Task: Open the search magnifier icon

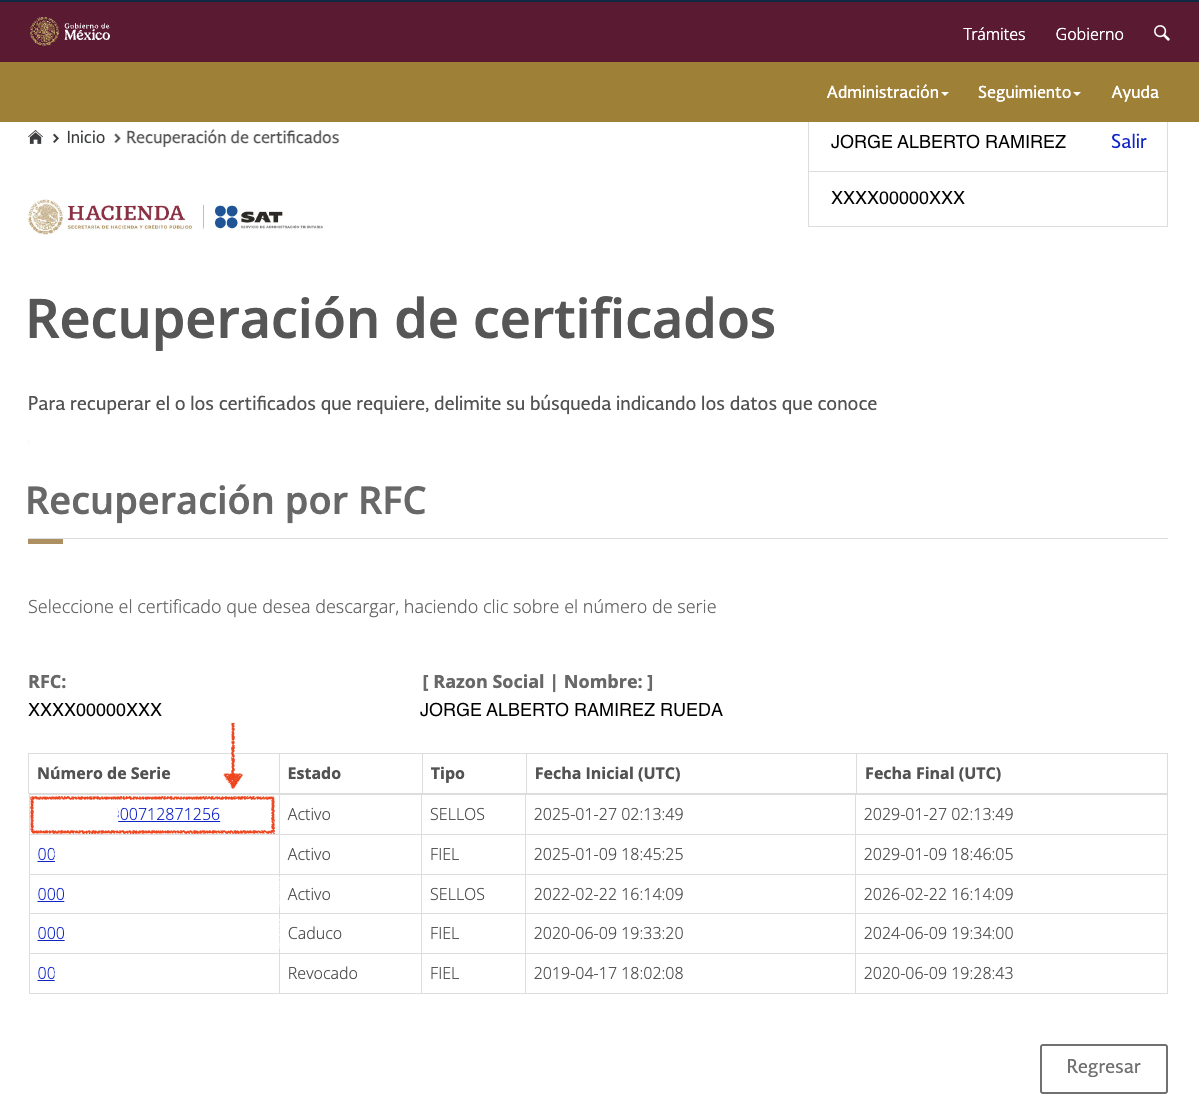Action: click(1161, 33)
